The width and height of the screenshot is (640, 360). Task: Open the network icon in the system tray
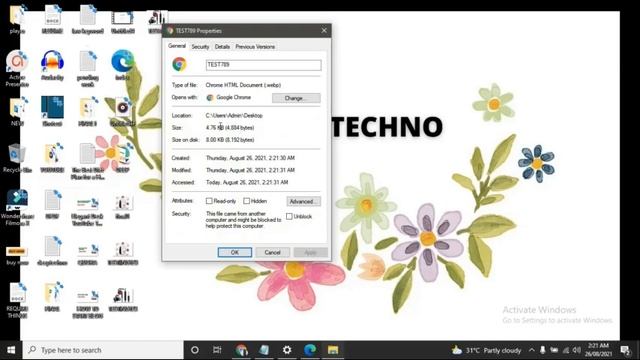(x=566, y=350)
